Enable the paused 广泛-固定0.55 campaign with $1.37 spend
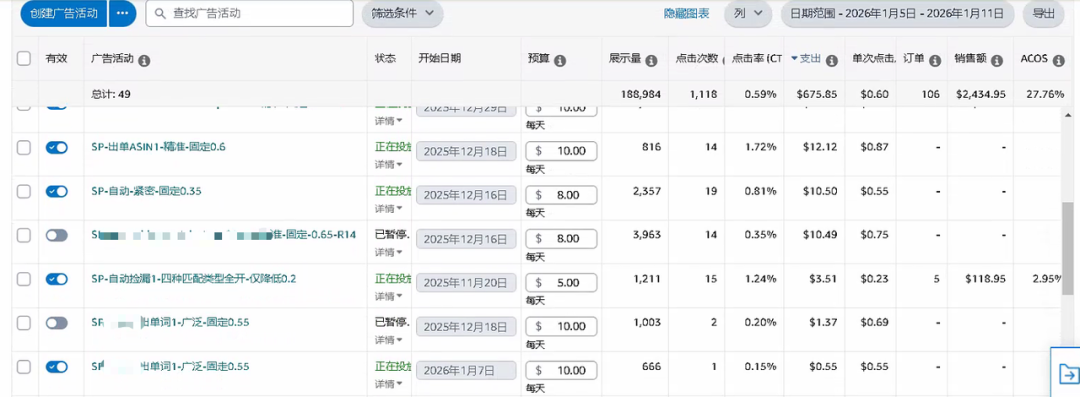The width and height of the screenshot is (1080, 397). pos(56,323)
